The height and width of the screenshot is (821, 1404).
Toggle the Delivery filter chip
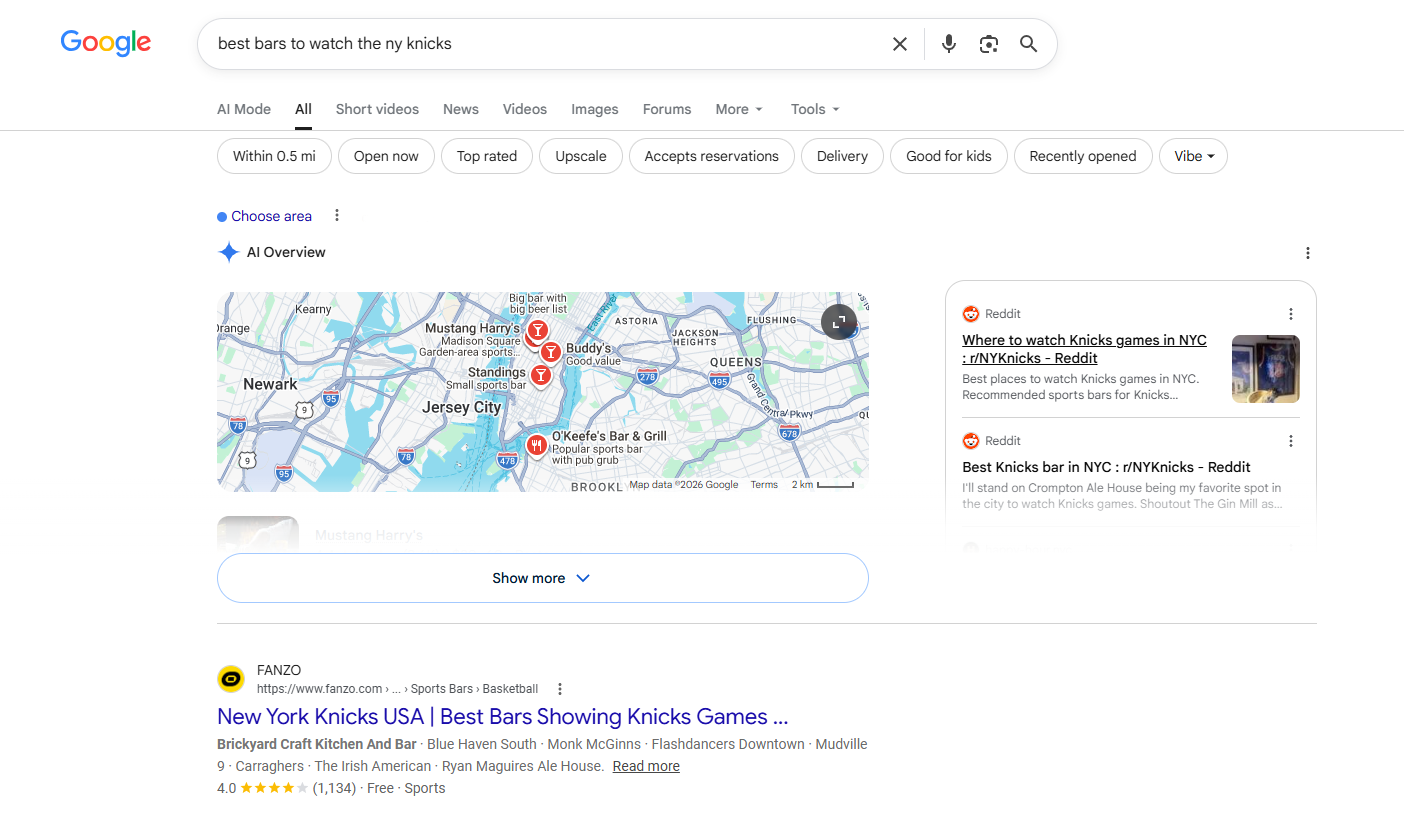click(x=842, y=156)
